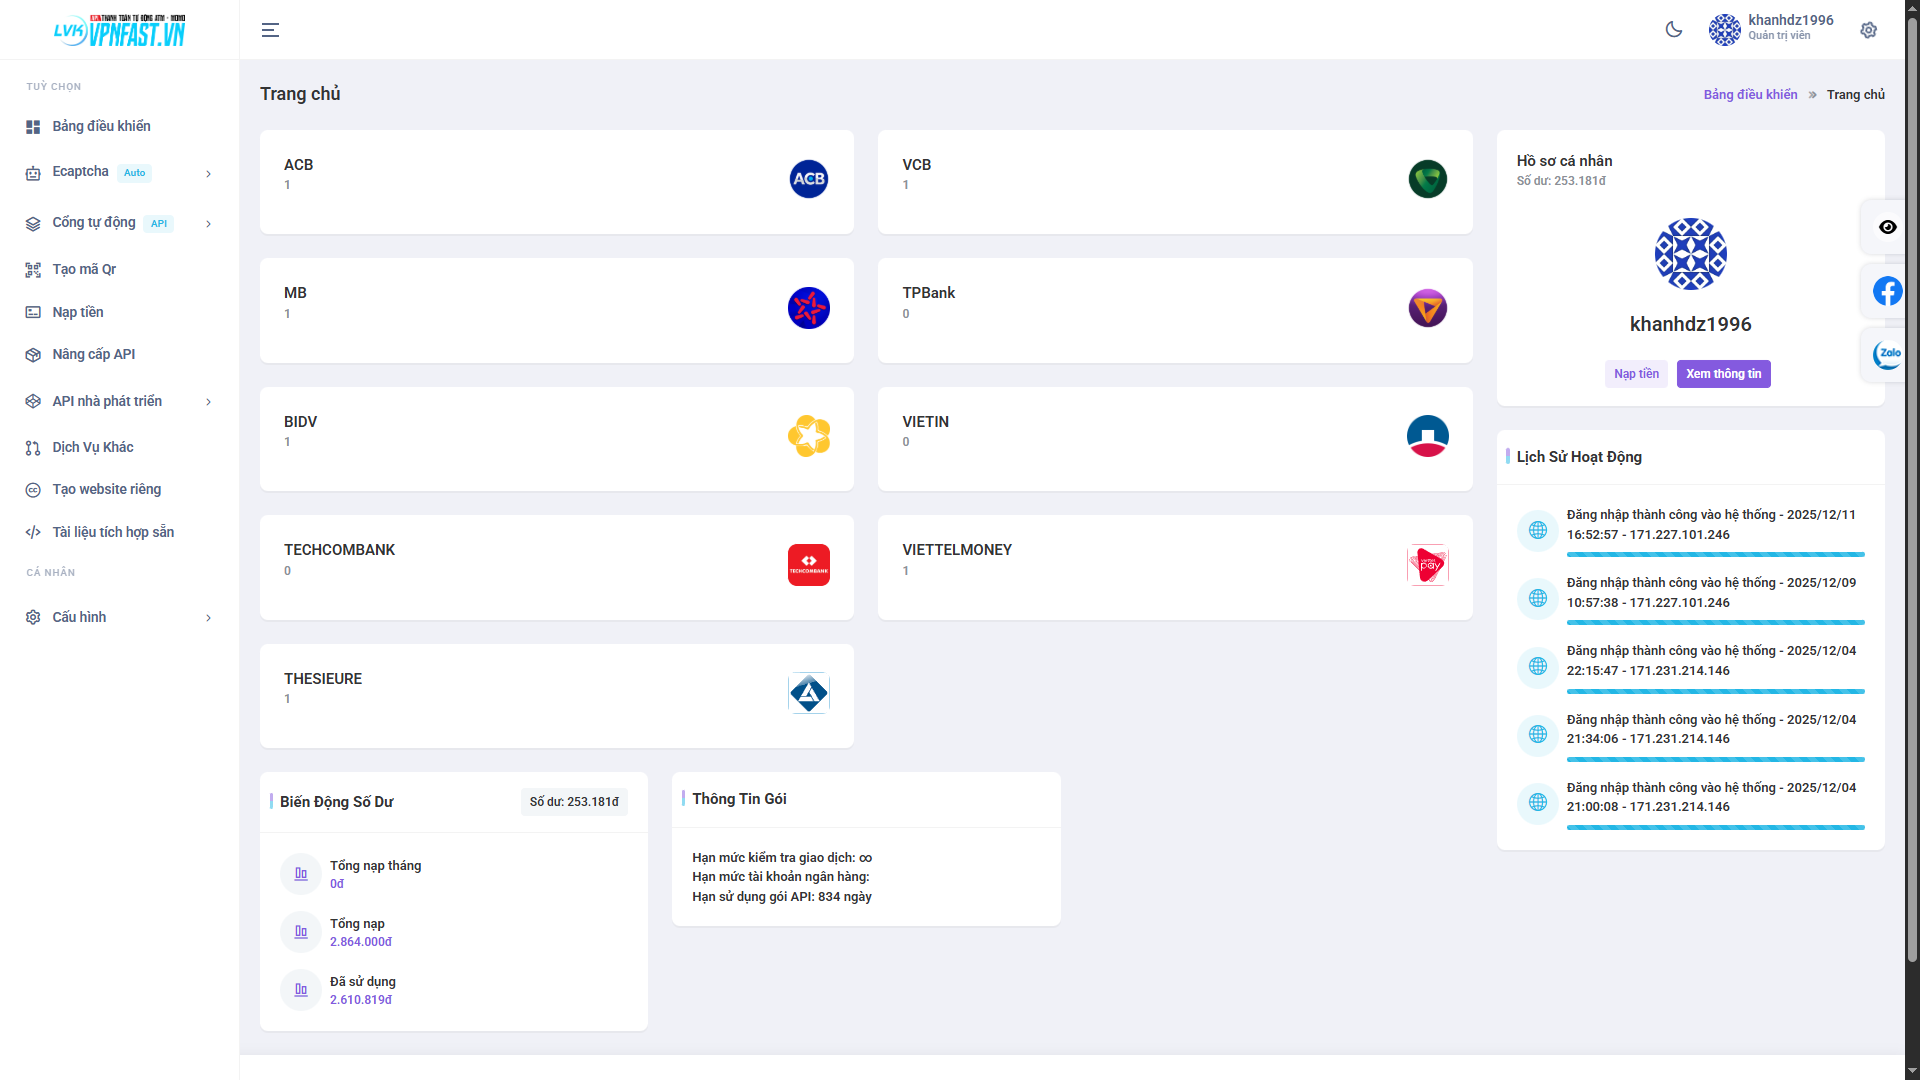Screen dimensions: 1920x1080
Task: Click the khanhdz1996 profile avatar
Action: click(x=1724, y=30)
